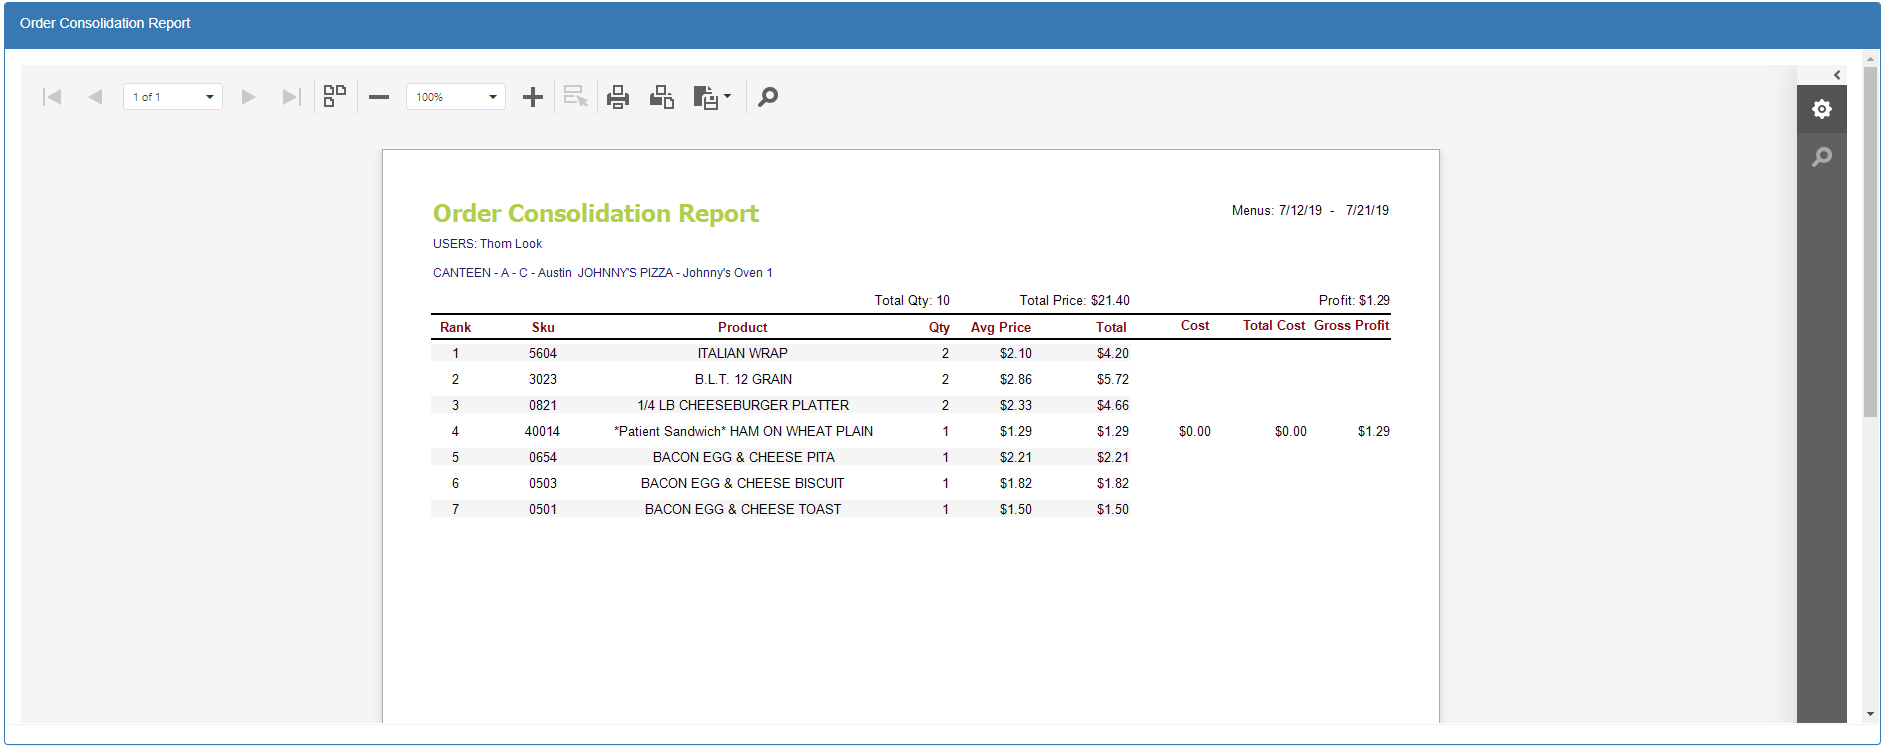1886x752 pixels.
Task: Open the settings gear panel tab
Action: point(1822,109)
